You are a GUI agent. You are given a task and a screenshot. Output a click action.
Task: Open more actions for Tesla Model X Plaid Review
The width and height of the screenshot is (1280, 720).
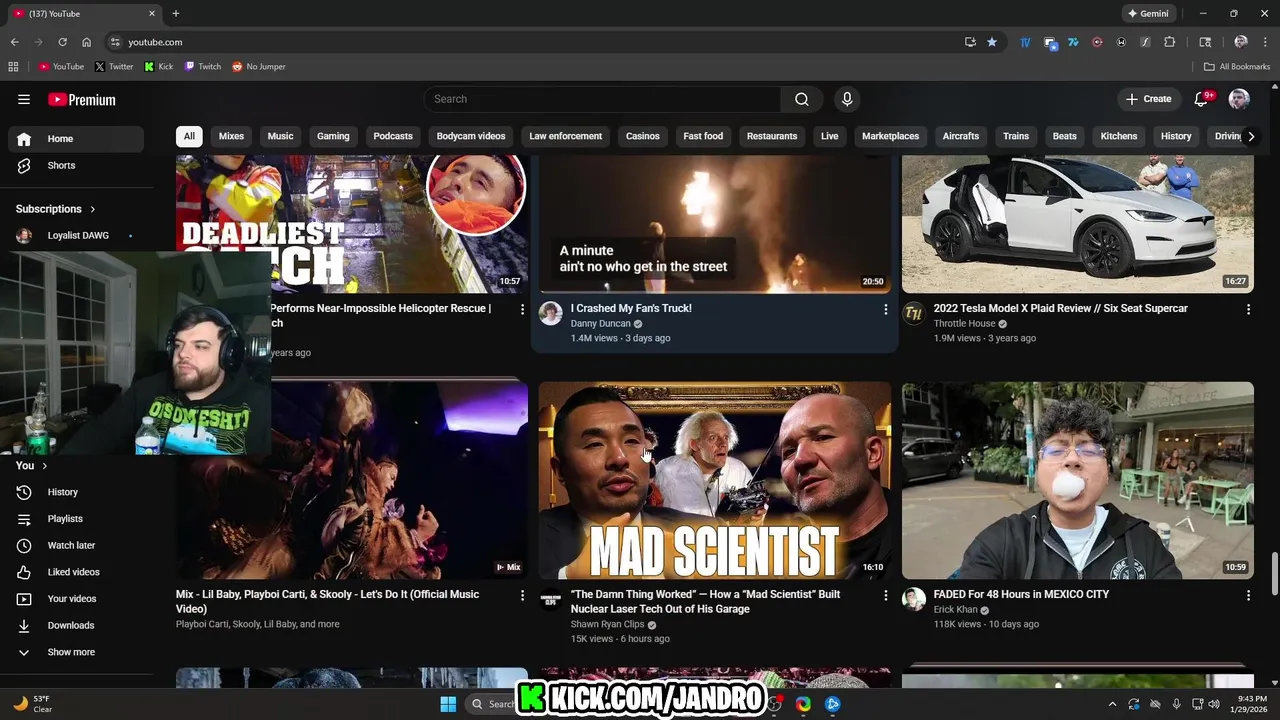coord(1248,310)
